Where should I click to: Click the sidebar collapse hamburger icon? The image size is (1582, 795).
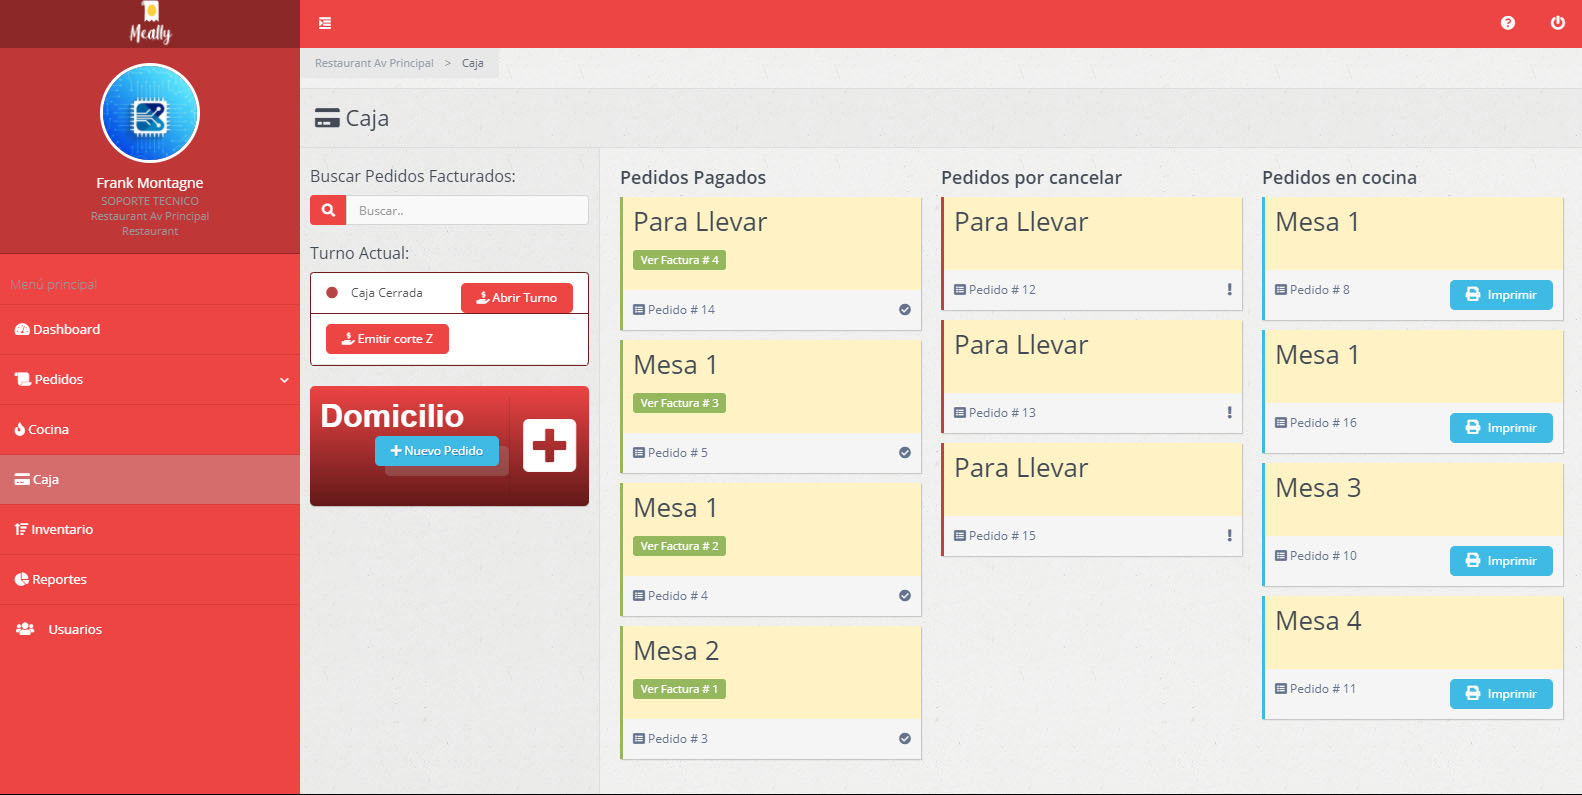pos(325,23)
